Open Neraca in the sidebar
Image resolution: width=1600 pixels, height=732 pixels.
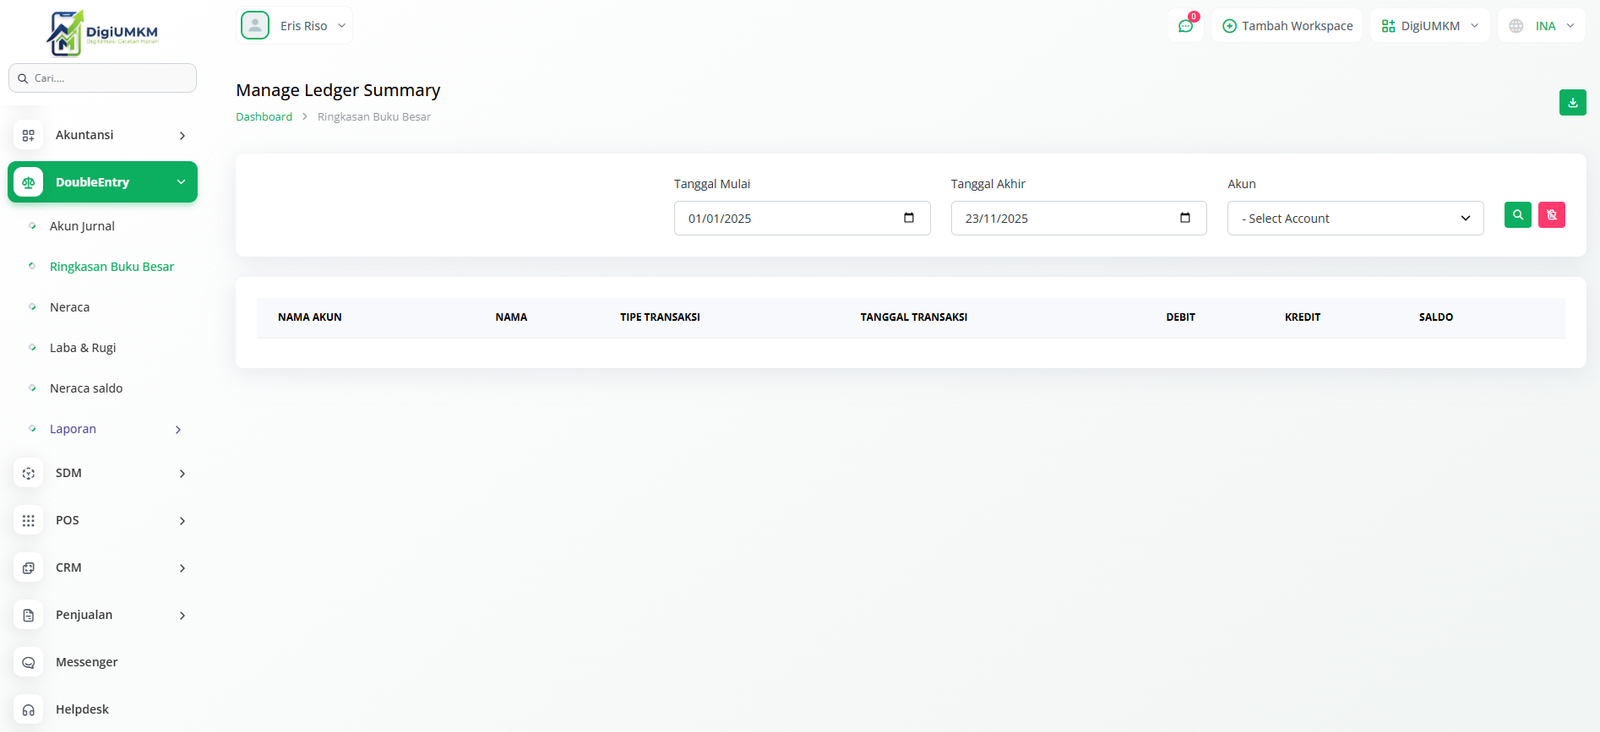coord(70,307)
